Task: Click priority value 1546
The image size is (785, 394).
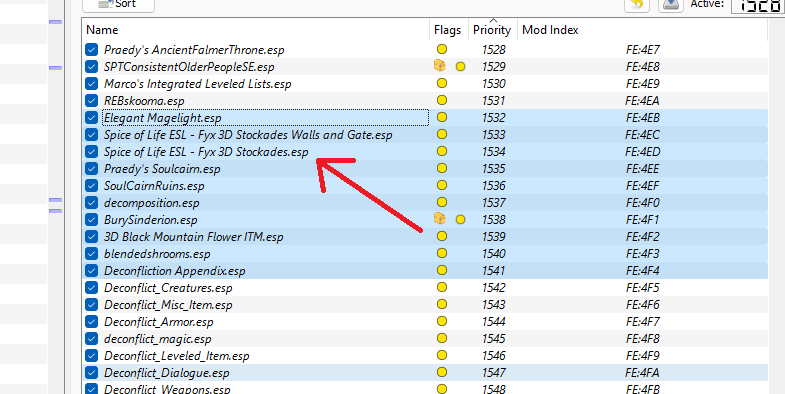Action: [x=494, y=356]
